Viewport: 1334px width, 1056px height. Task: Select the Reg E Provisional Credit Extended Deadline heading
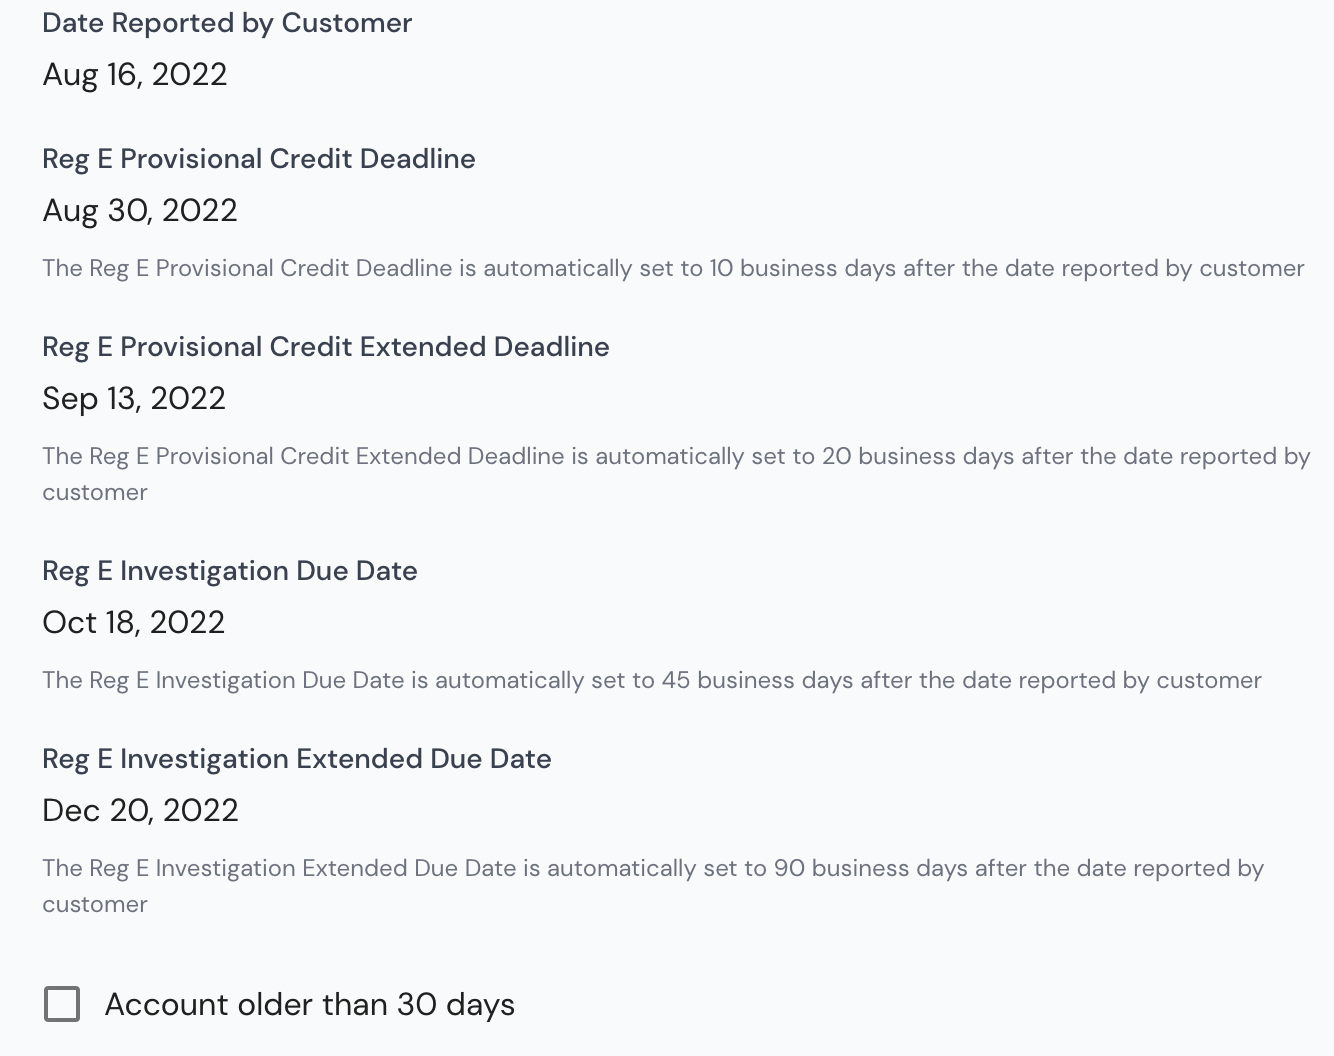click(x=326, y=347)
